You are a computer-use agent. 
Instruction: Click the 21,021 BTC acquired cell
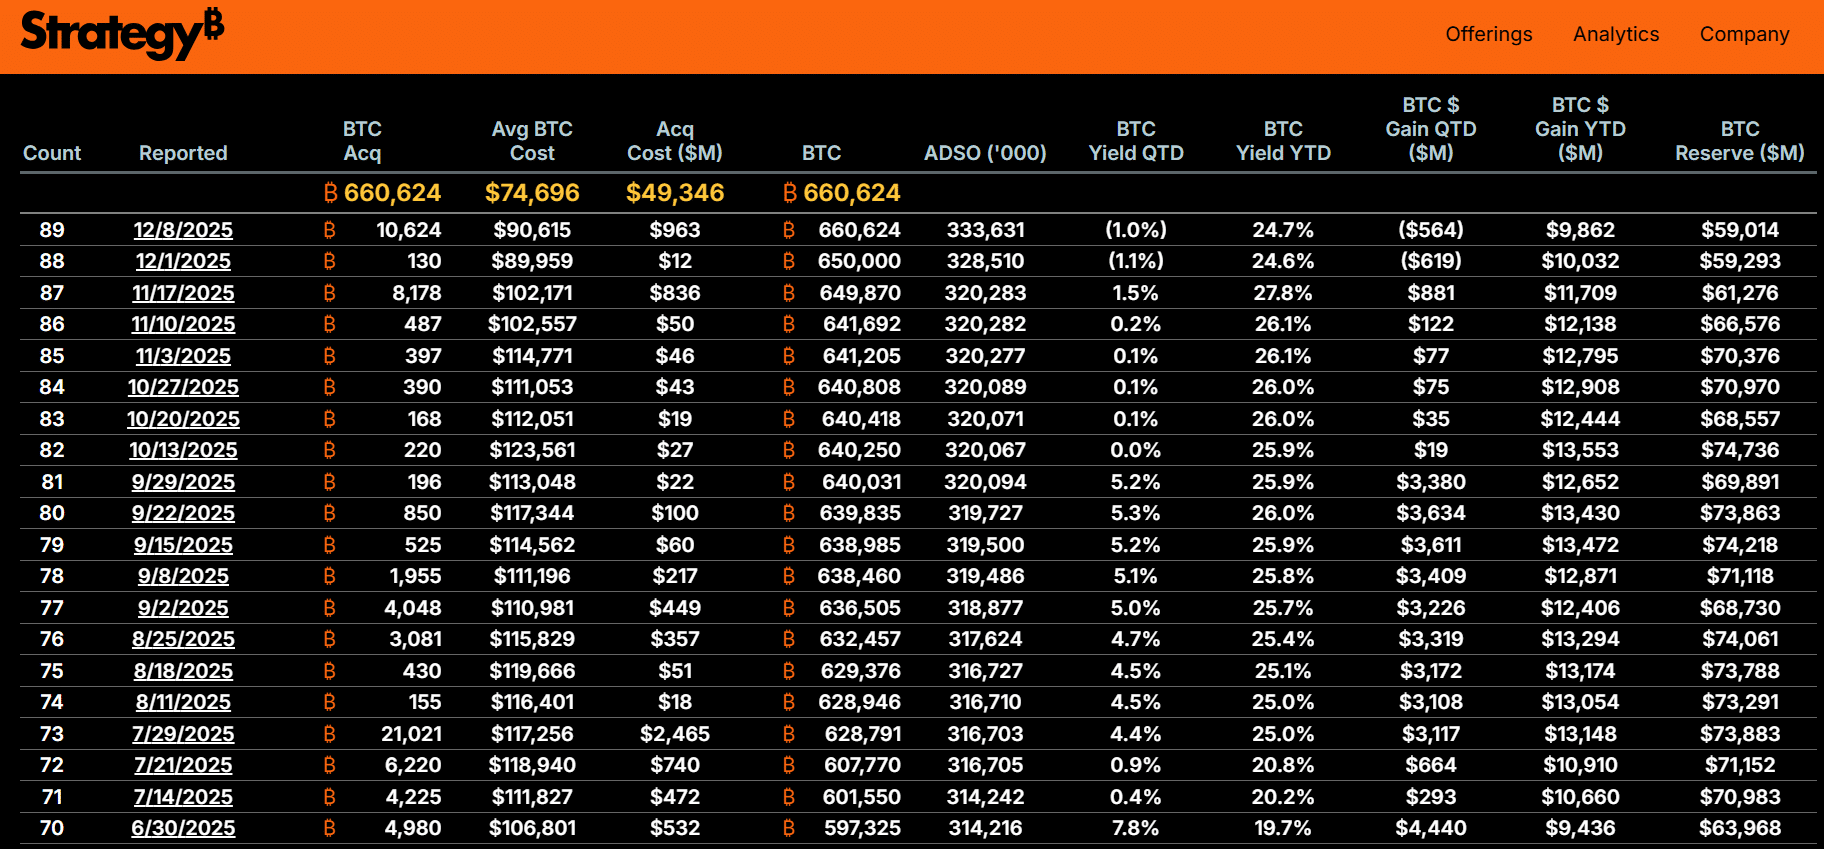coord(411,734)
